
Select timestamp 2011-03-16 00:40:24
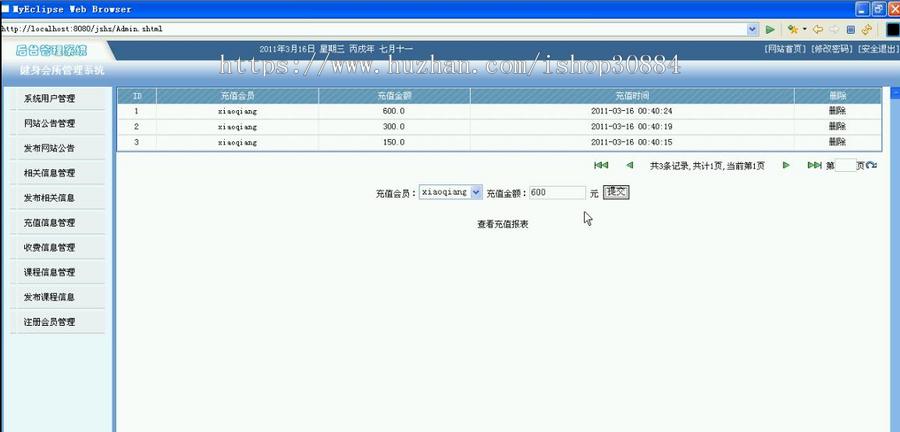click(631, 111)
